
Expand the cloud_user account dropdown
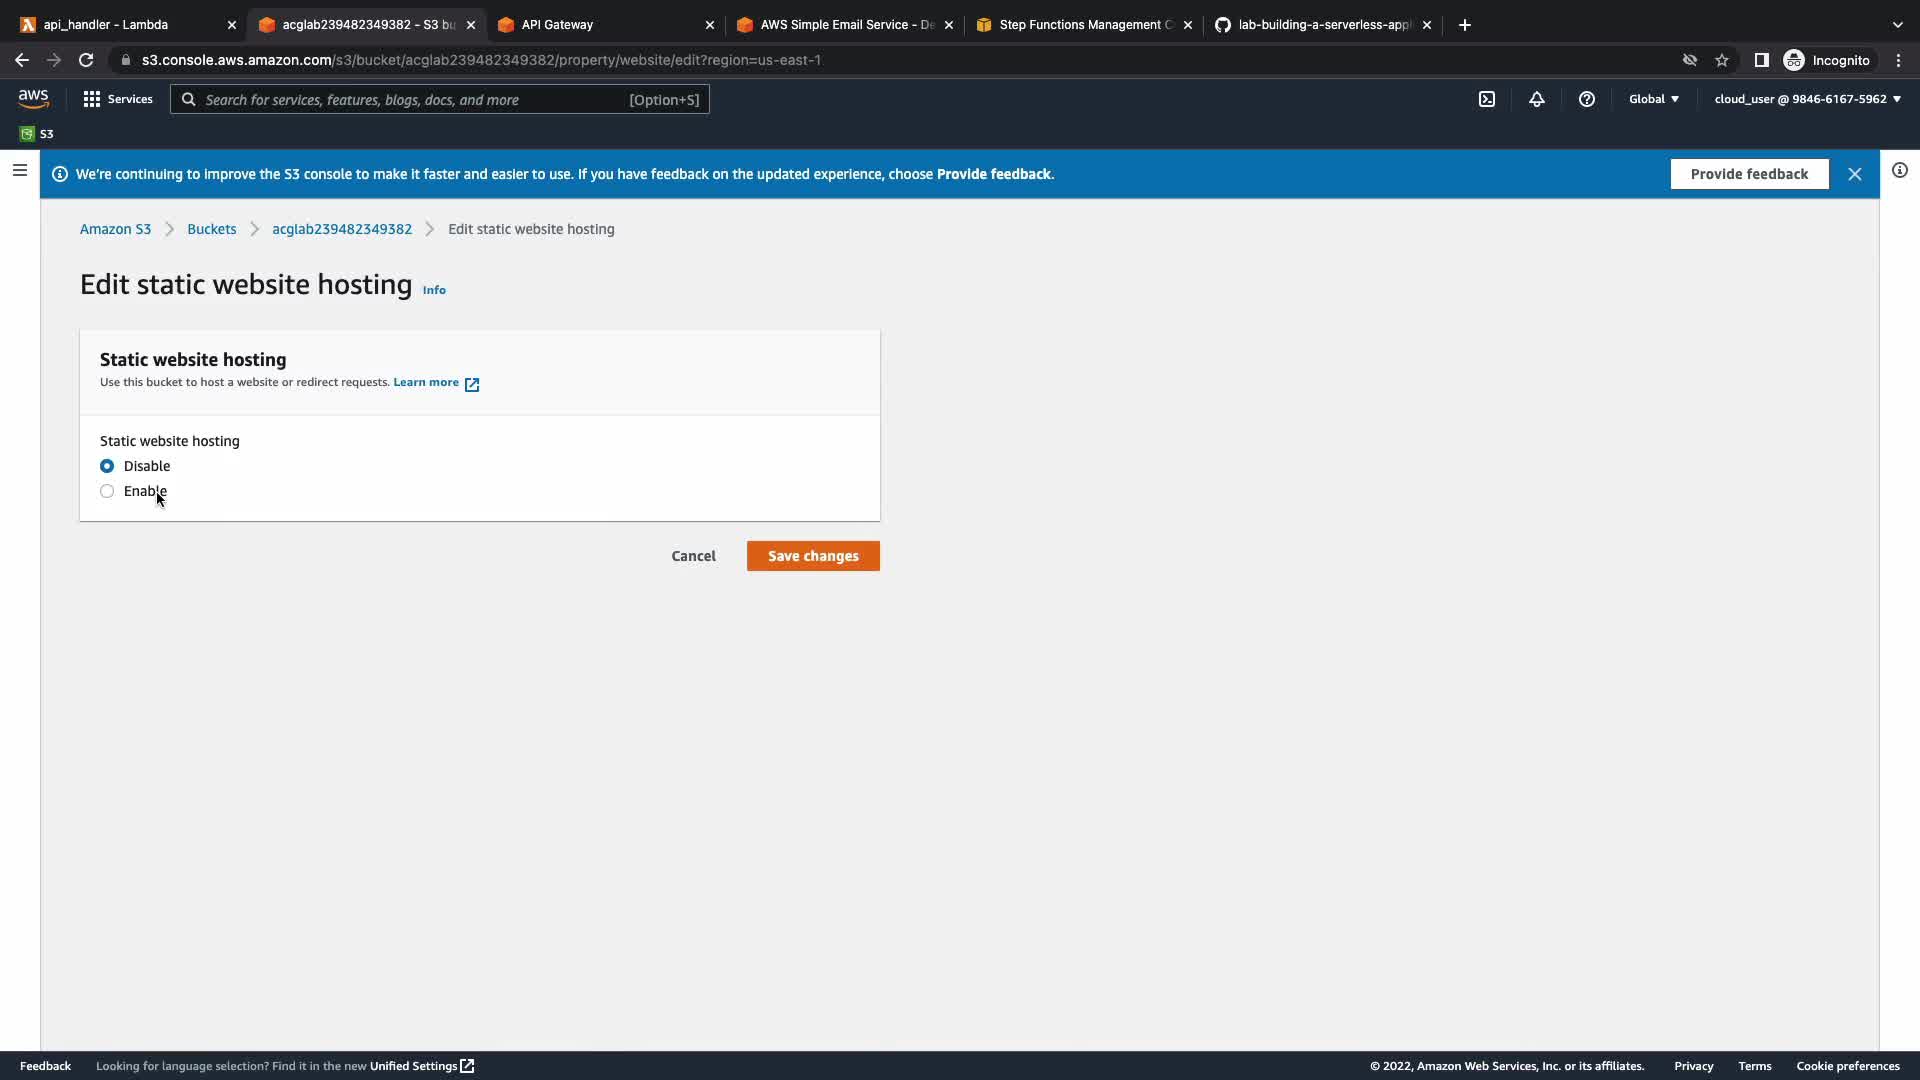click(1807, 99)
